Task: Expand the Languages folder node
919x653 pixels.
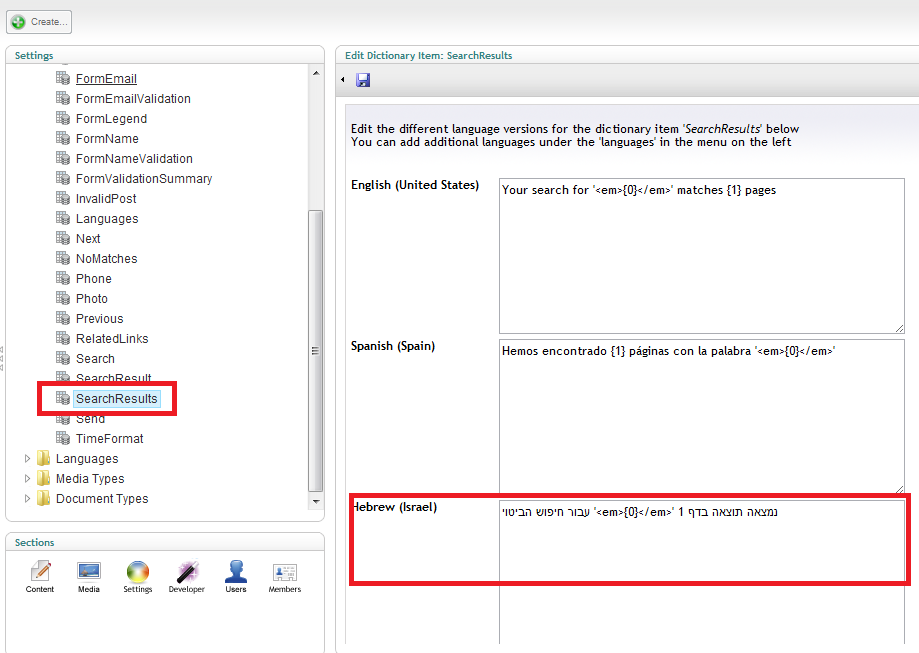Action: [27, 458]
